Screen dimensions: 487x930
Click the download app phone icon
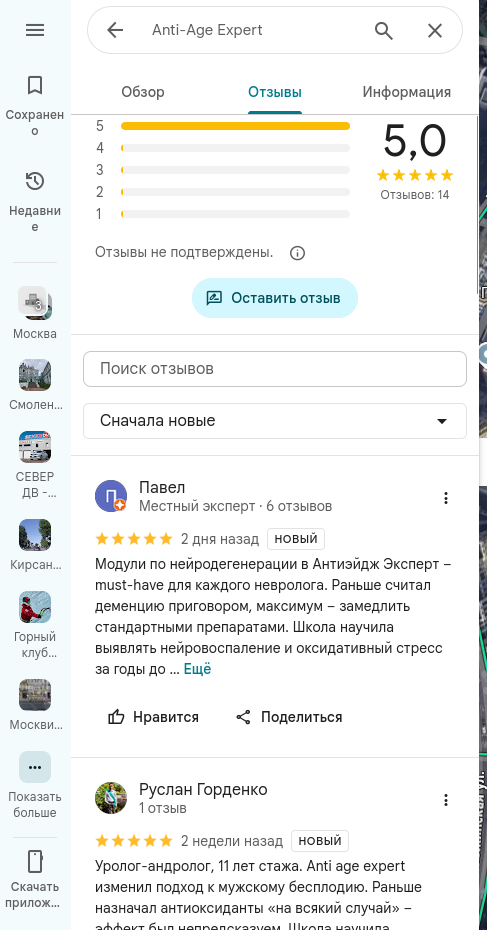(35, 861)
